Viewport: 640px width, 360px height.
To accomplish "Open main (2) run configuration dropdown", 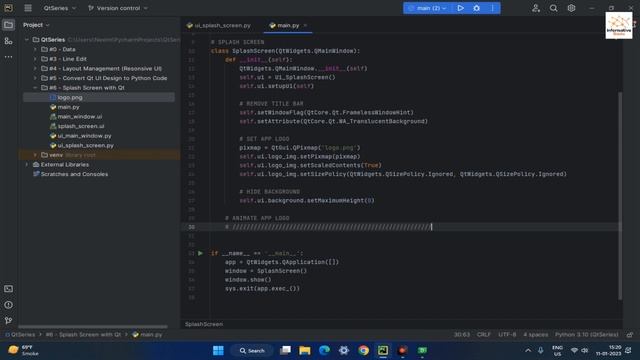I will [x=428, y=8].
